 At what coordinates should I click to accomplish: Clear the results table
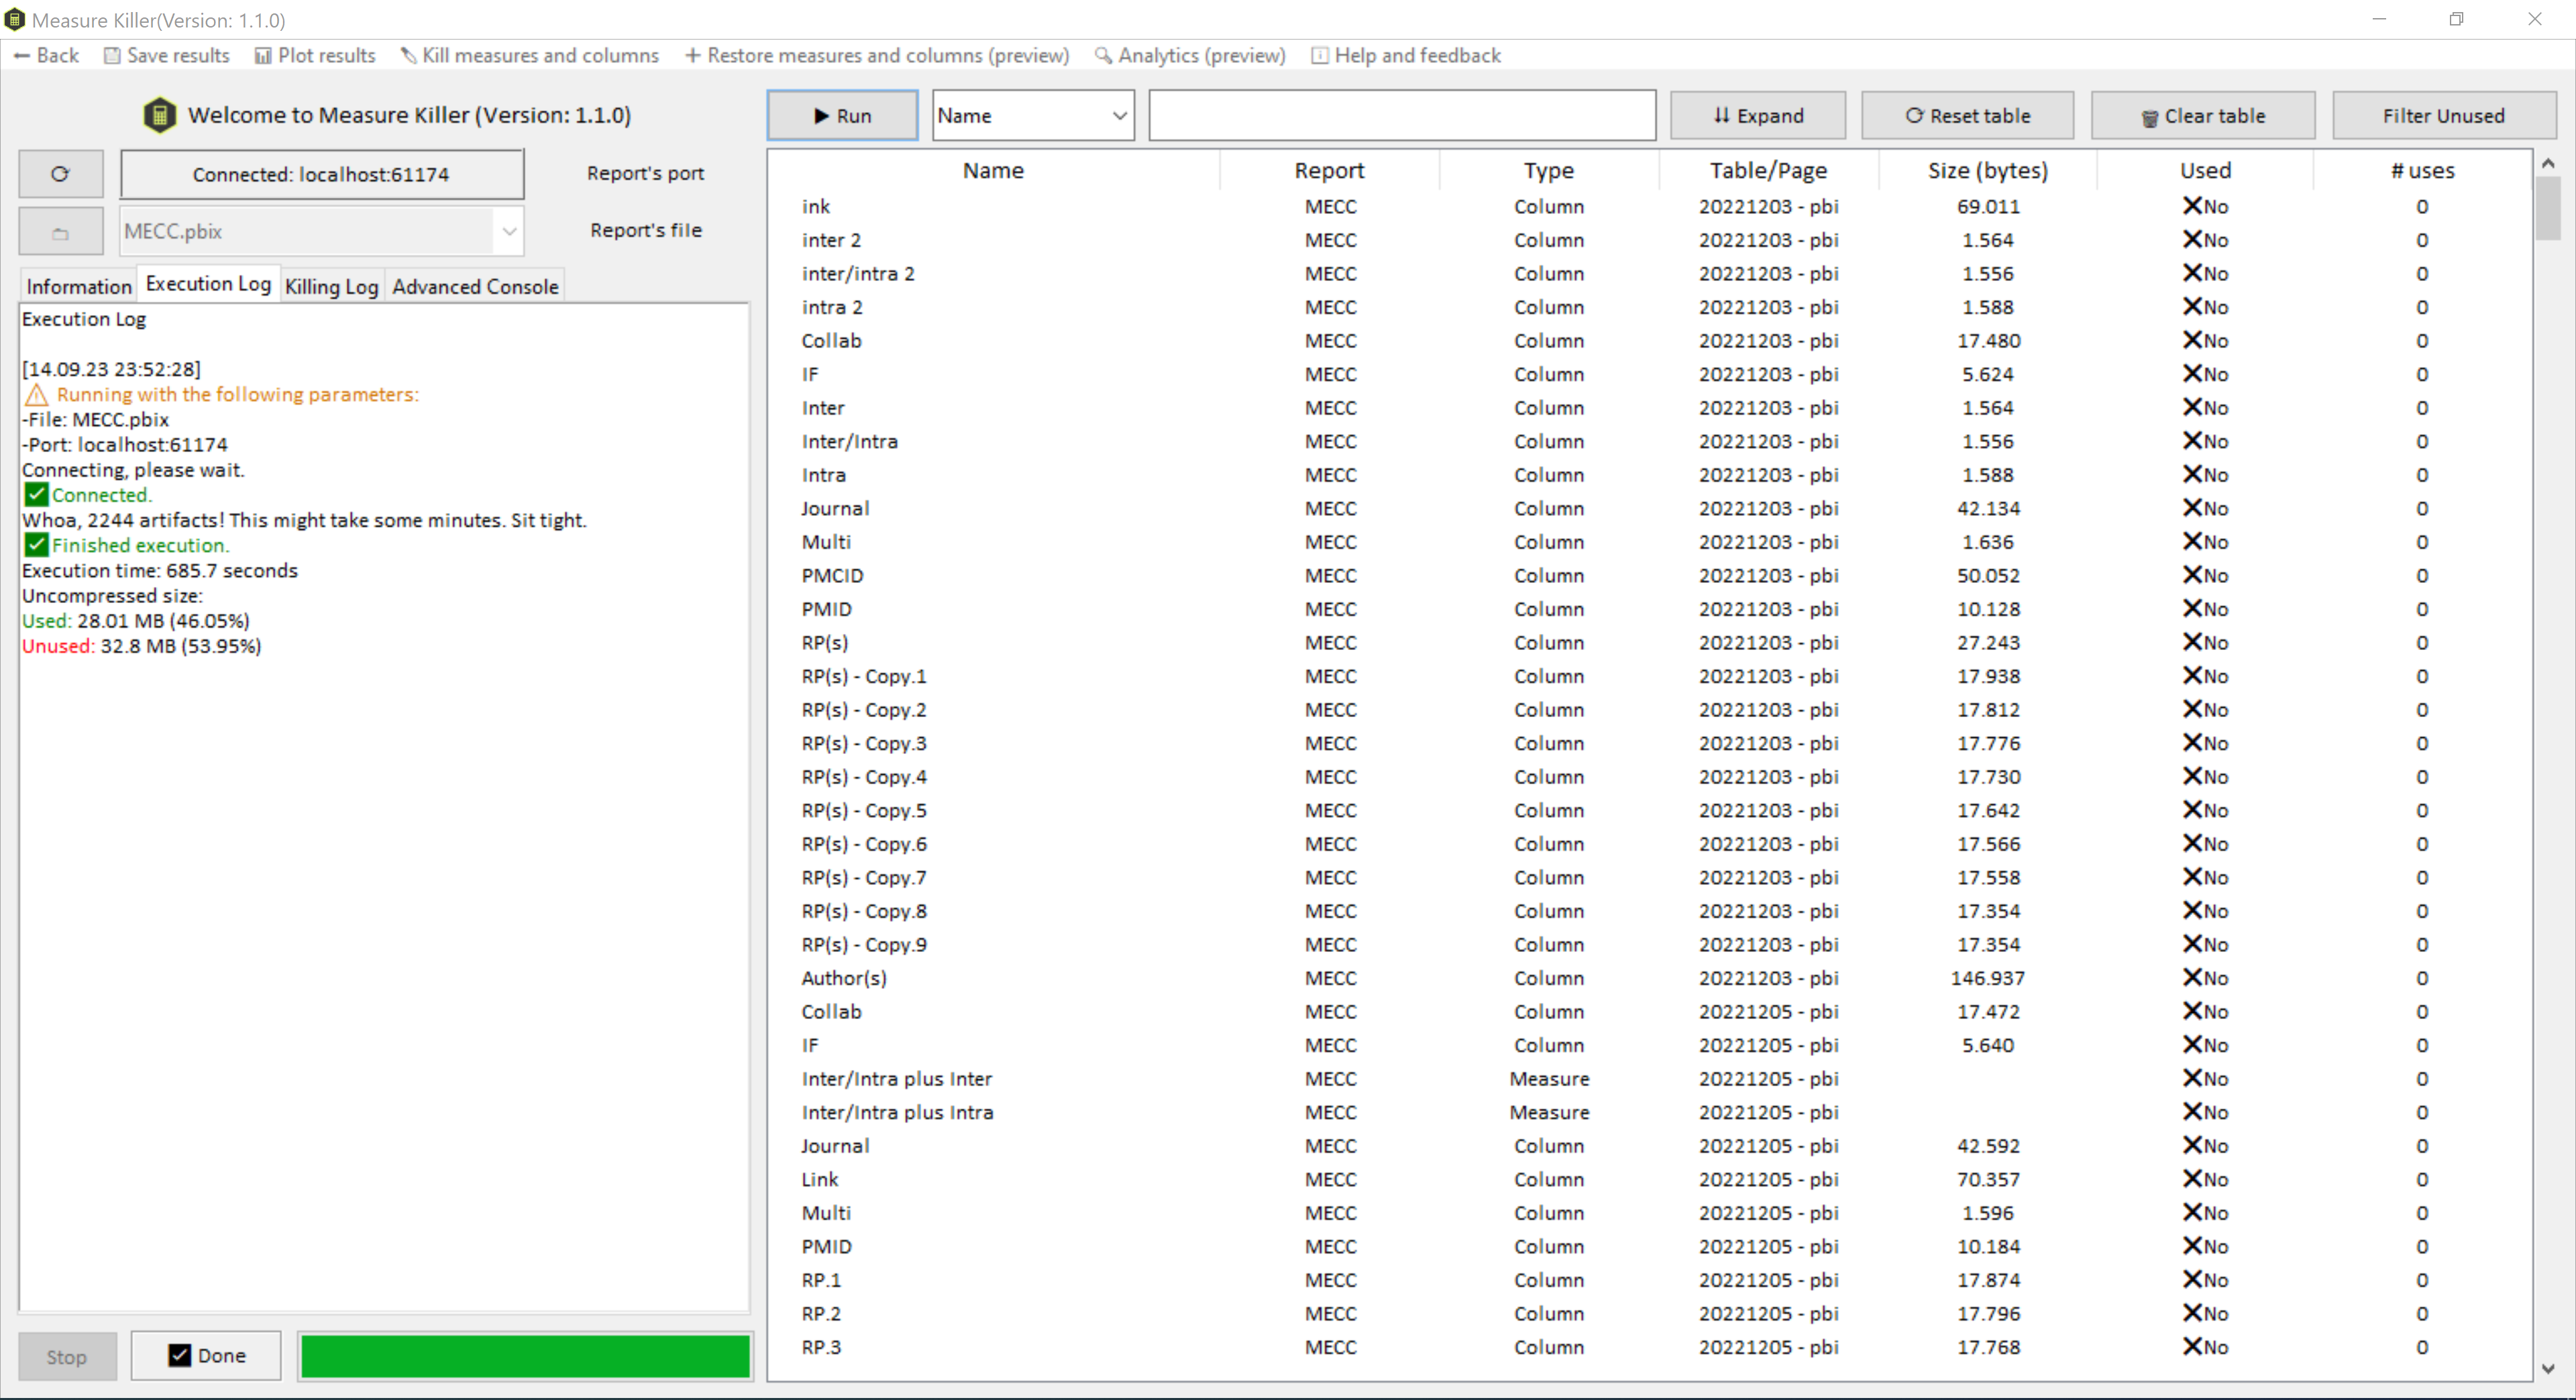(2203, 115)
